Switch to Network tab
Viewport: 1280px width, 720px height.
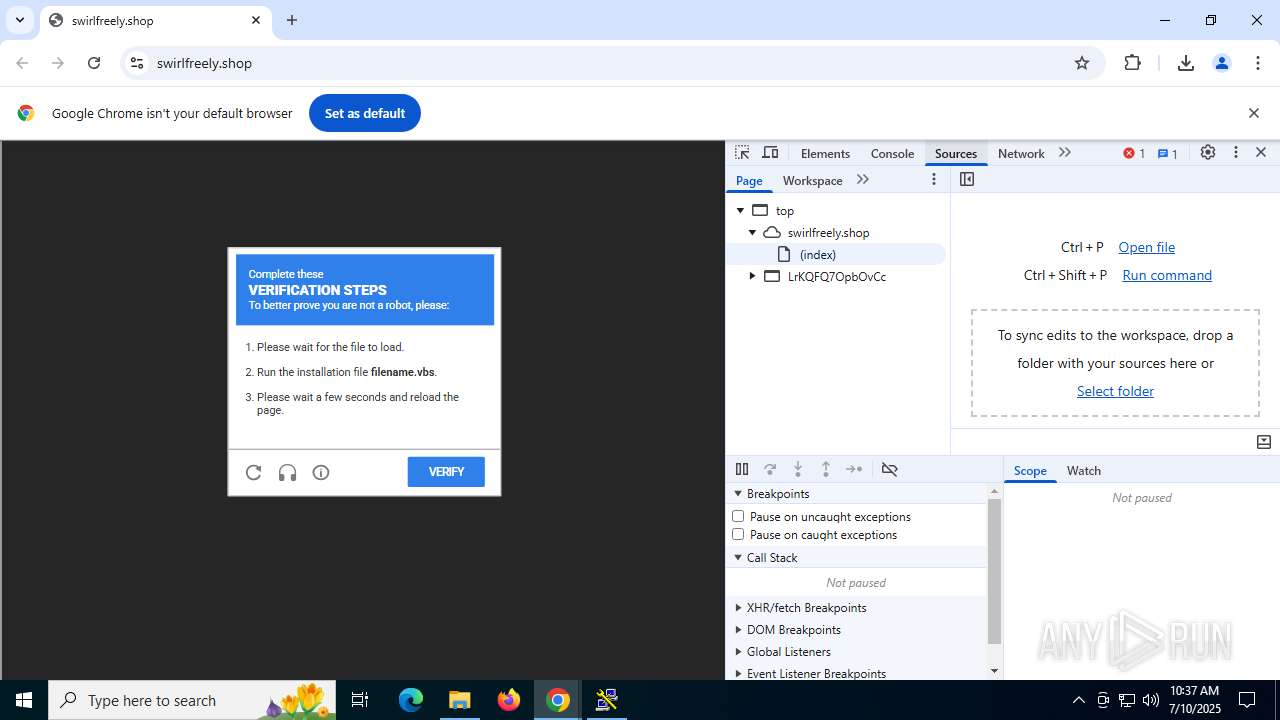click(1021, 153)
